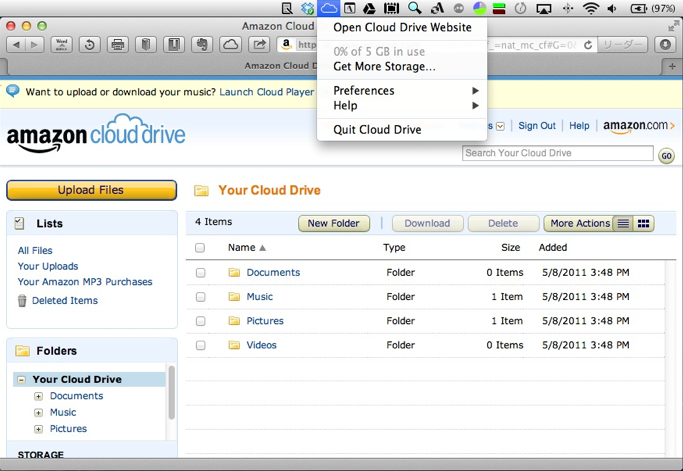Click the Safari back arrow button
Viewport: 683px width, 471px height.
pos(17,44)
